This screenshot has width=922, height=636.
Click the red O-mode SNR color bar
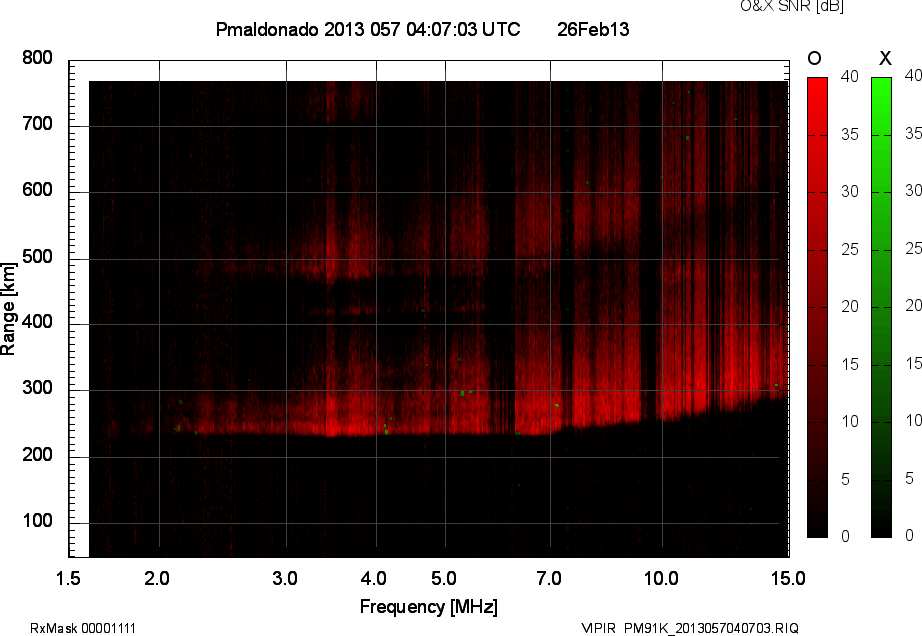(x=817, y=307)
